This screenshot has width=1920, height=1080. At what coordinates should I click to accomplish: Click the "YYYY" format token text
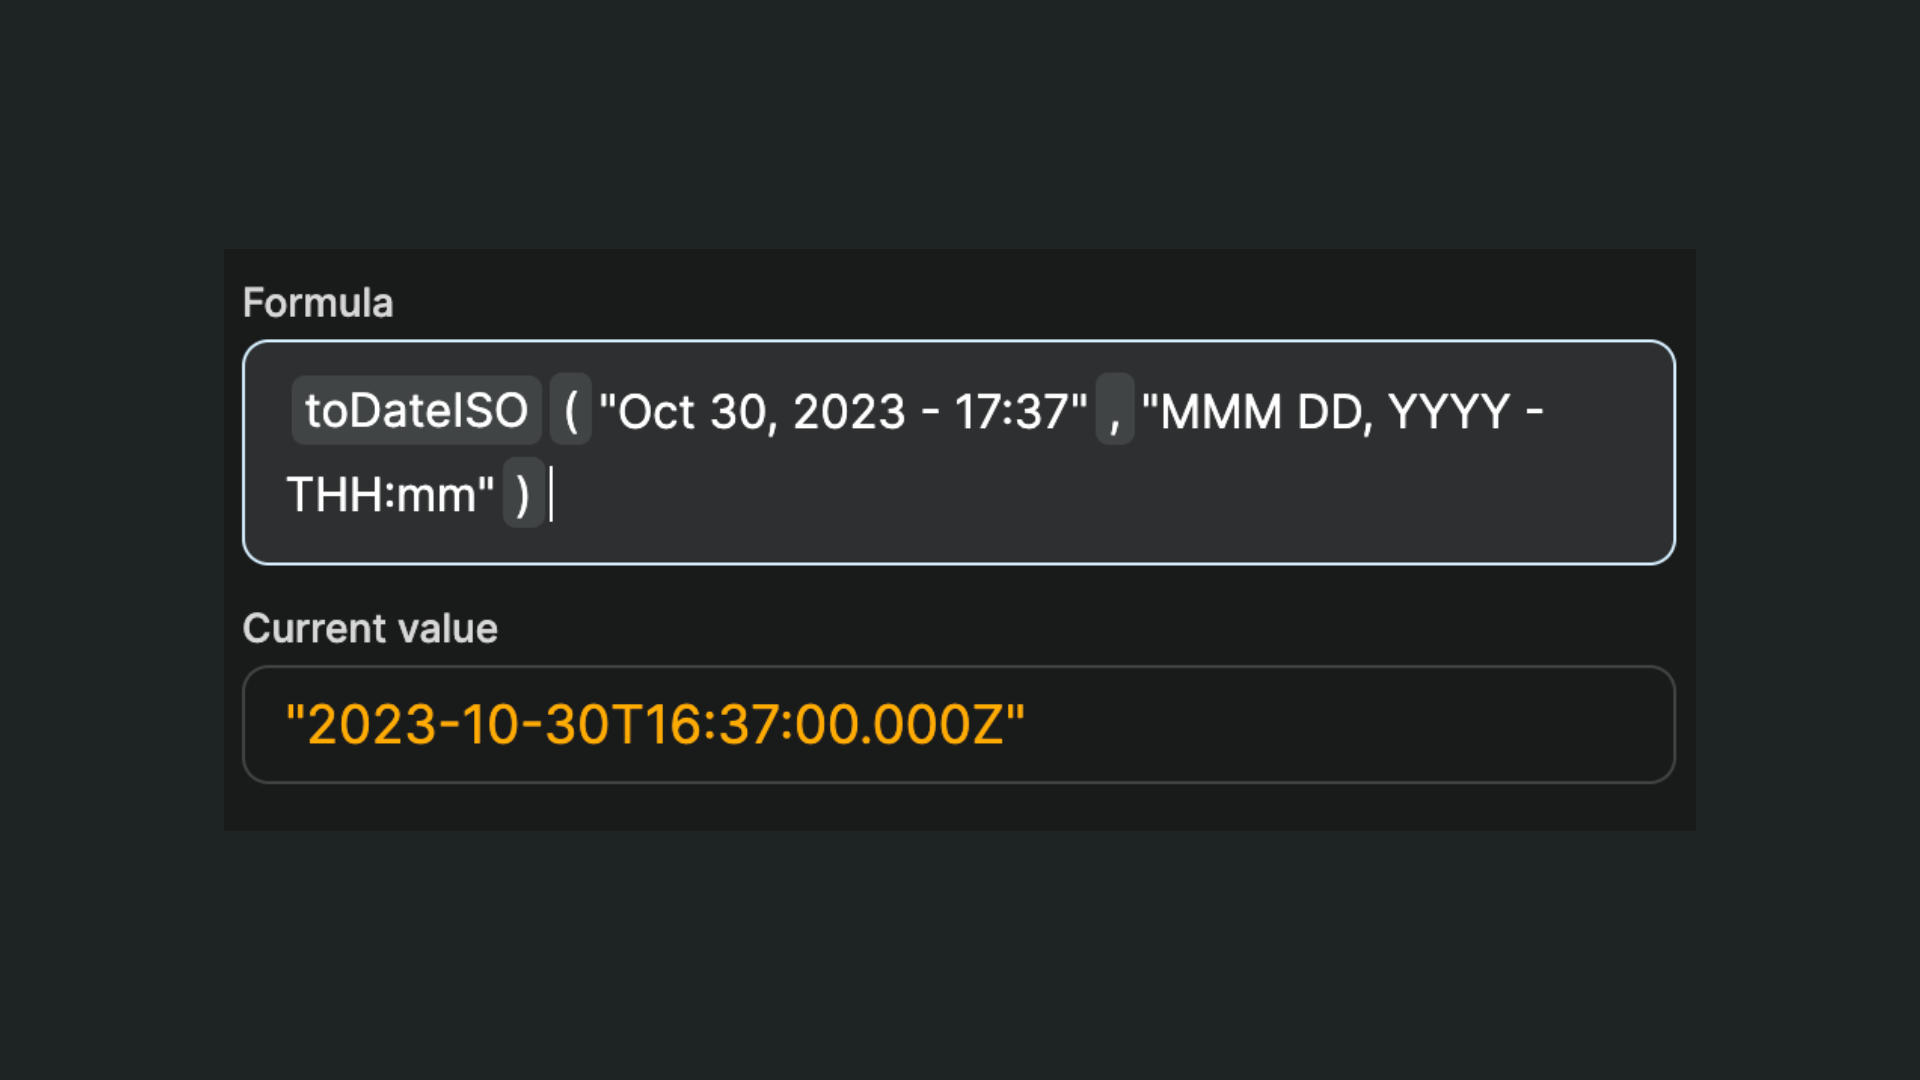1449,412
